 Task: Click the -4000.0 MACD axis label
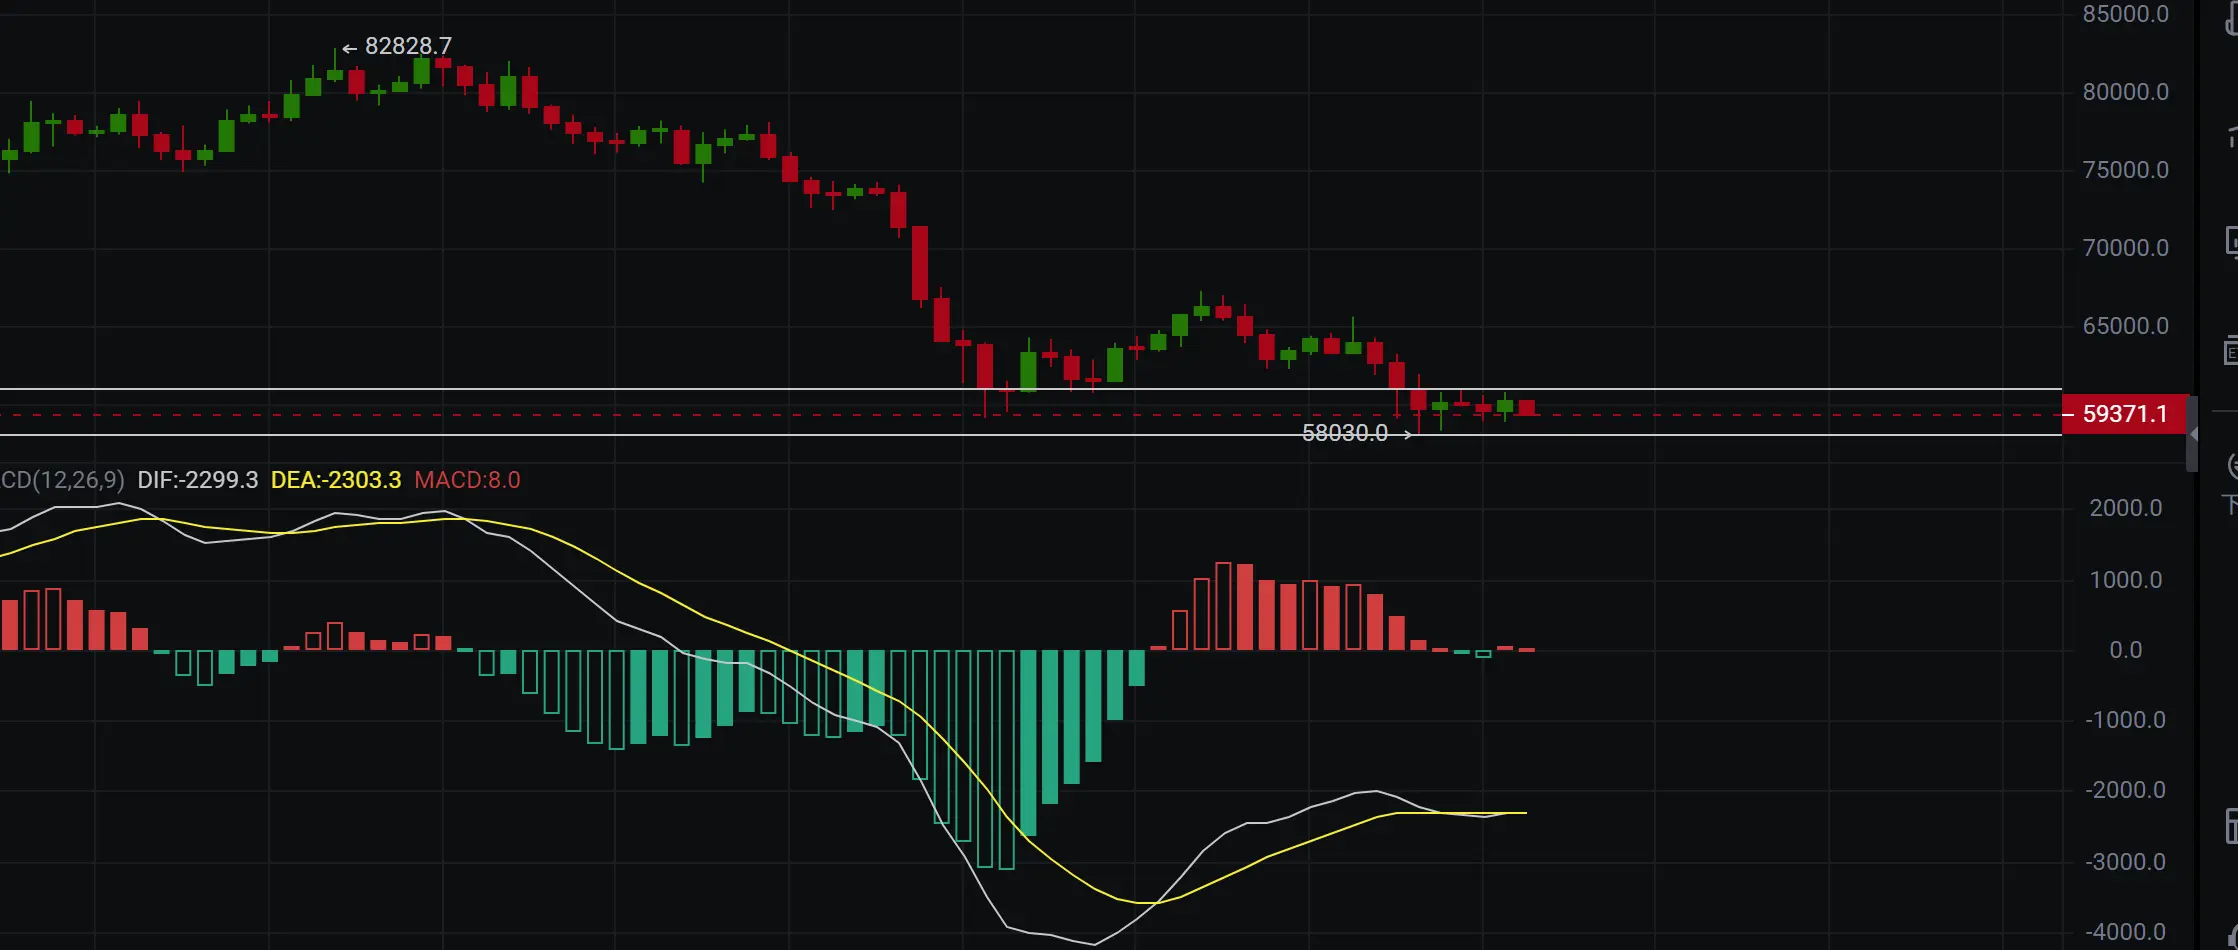click(2125, 932)
